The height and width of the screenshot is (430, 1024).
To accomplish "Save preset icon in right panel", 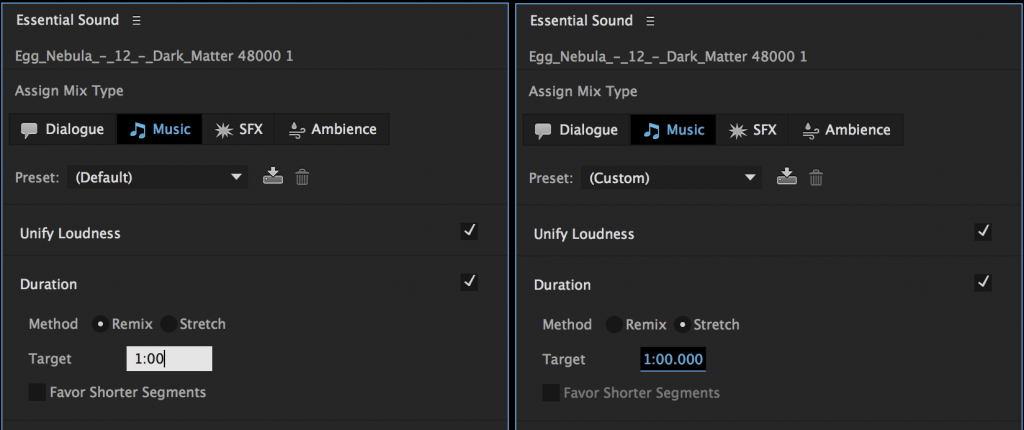I will coord(787,178).
